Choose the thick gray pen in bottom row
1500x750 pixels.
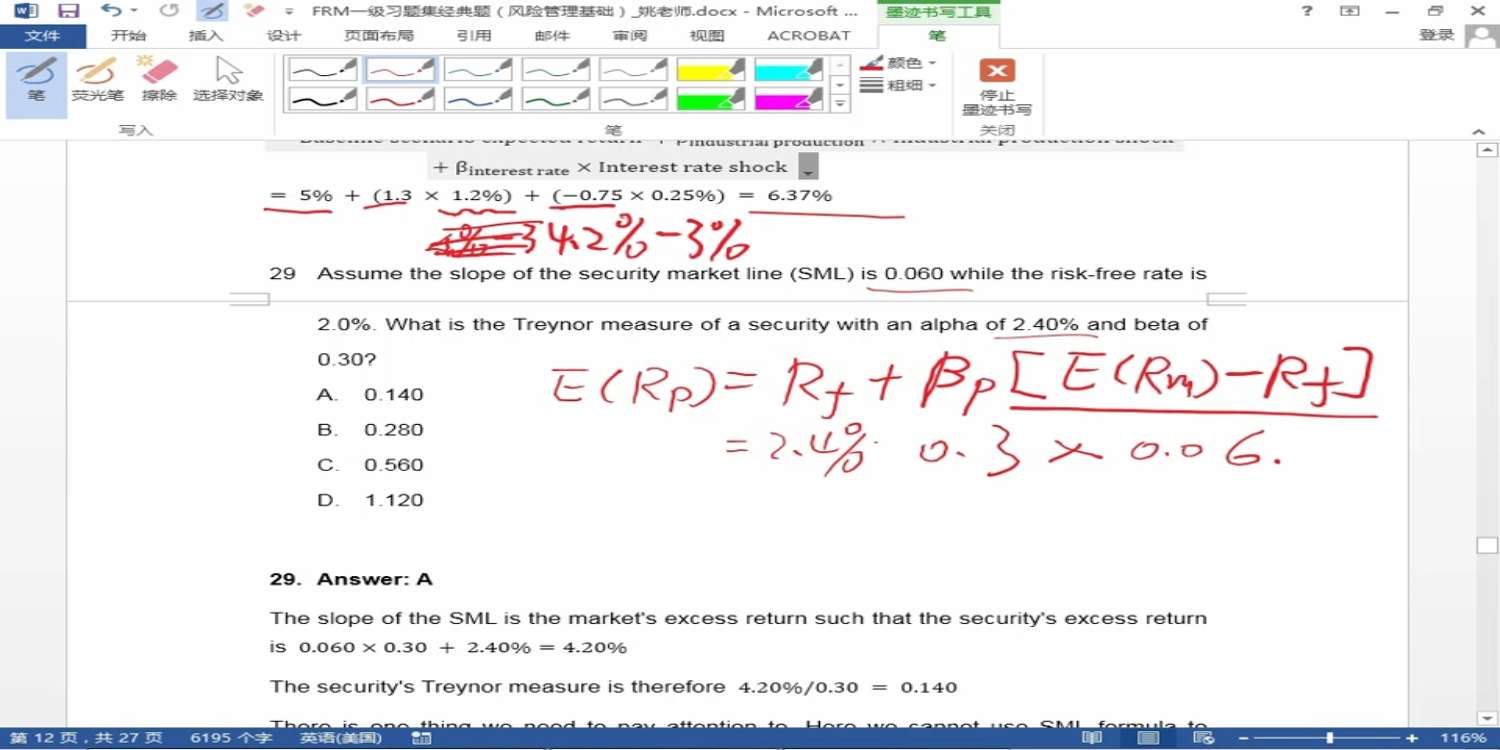point(634,99)
